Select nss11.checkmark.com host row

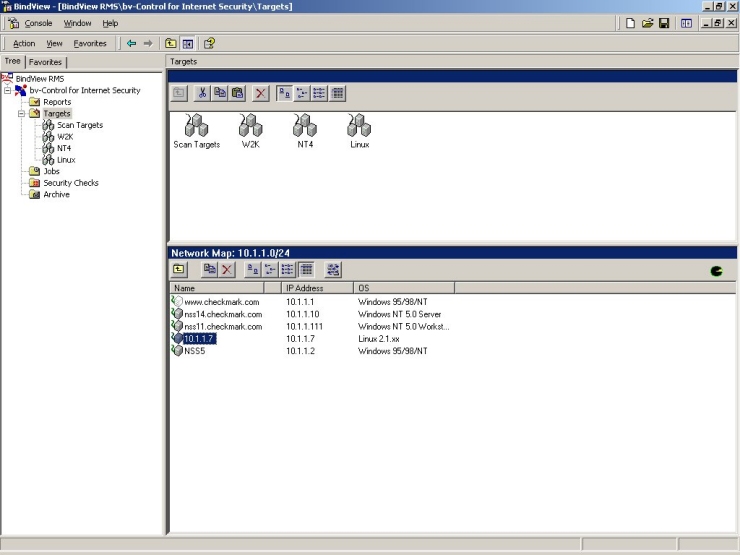pos(311,326)
